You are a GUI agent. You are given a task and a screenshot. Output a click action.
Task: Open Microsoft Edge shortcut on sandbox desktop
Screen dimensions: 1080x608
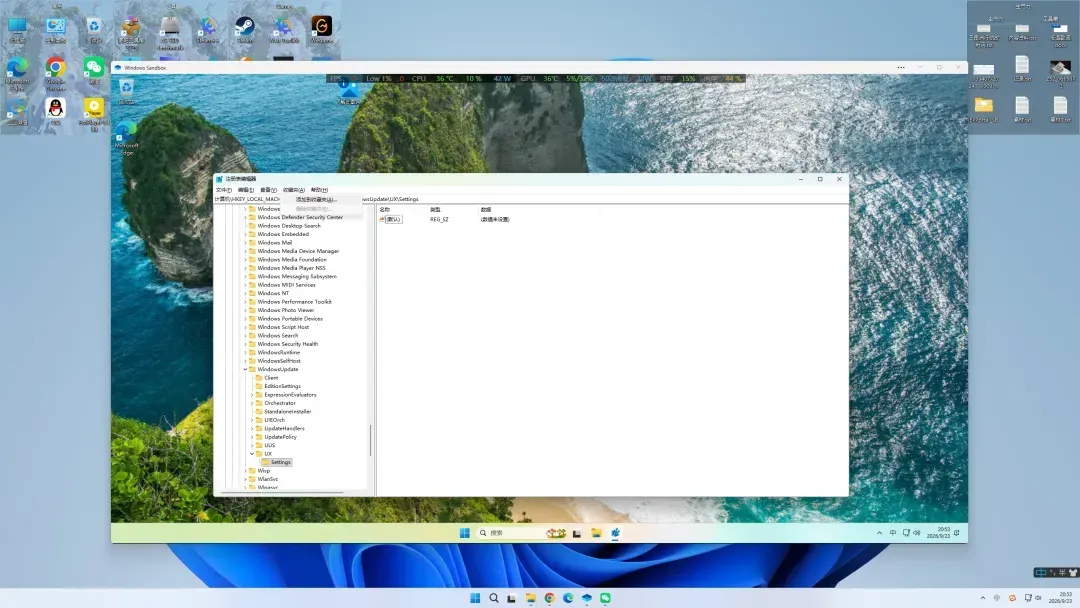click(126, 138)
